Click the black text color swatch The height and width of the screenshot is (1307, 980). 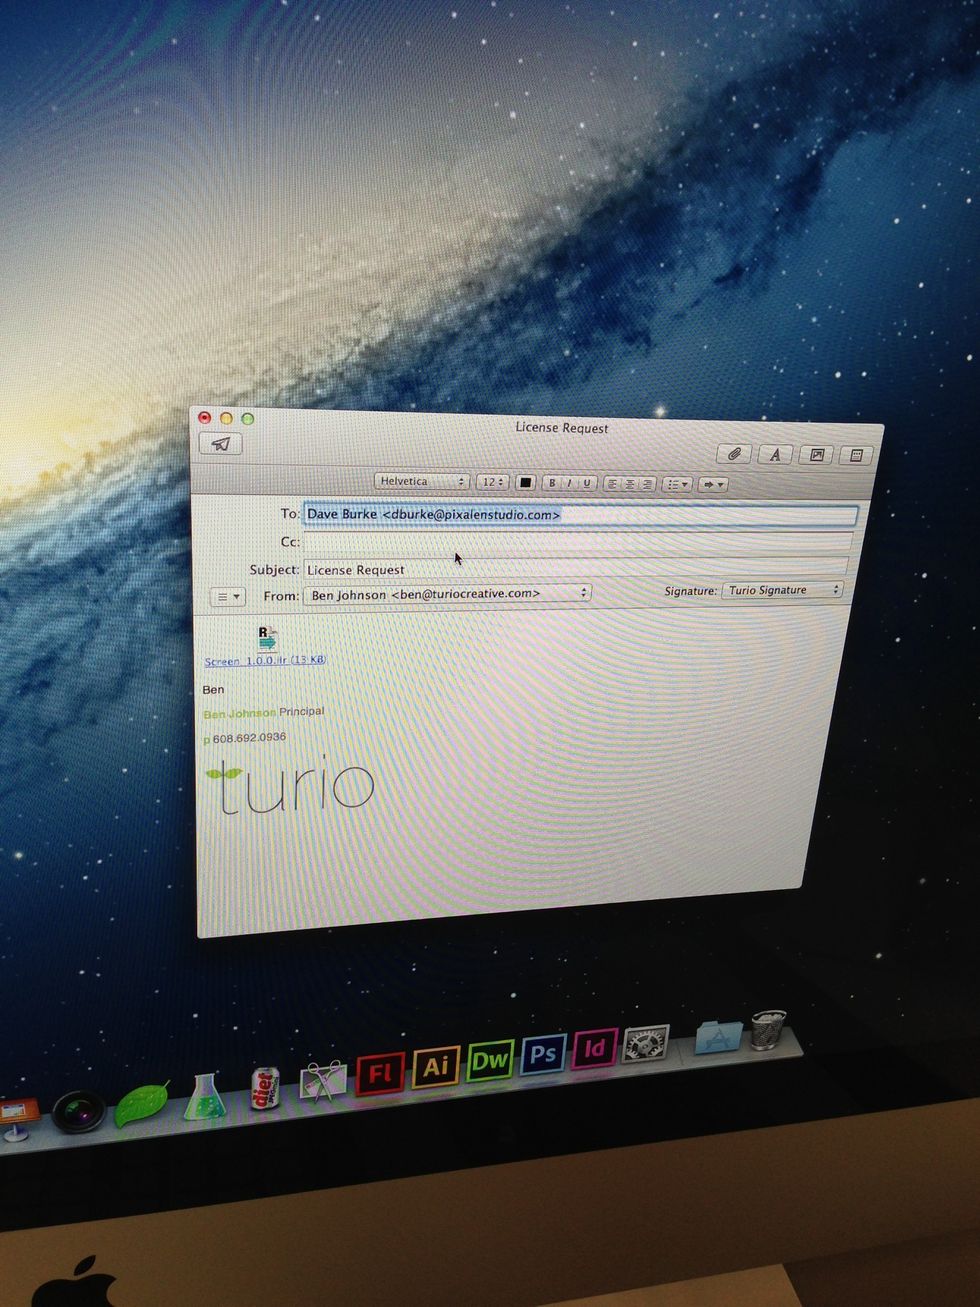coord(525,483)
